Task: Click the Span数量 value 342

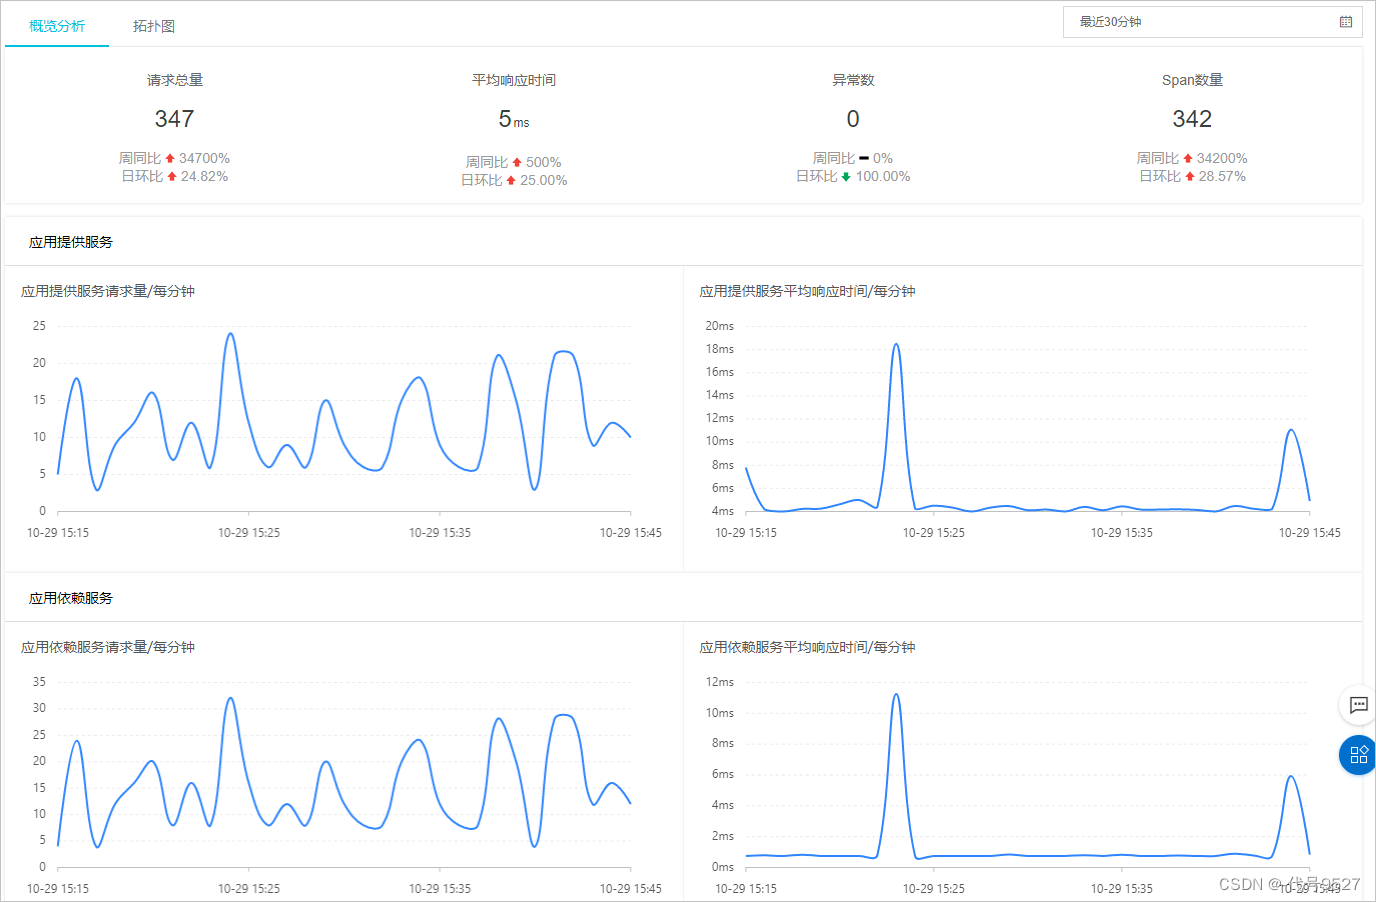Action: pos(1192,119)
